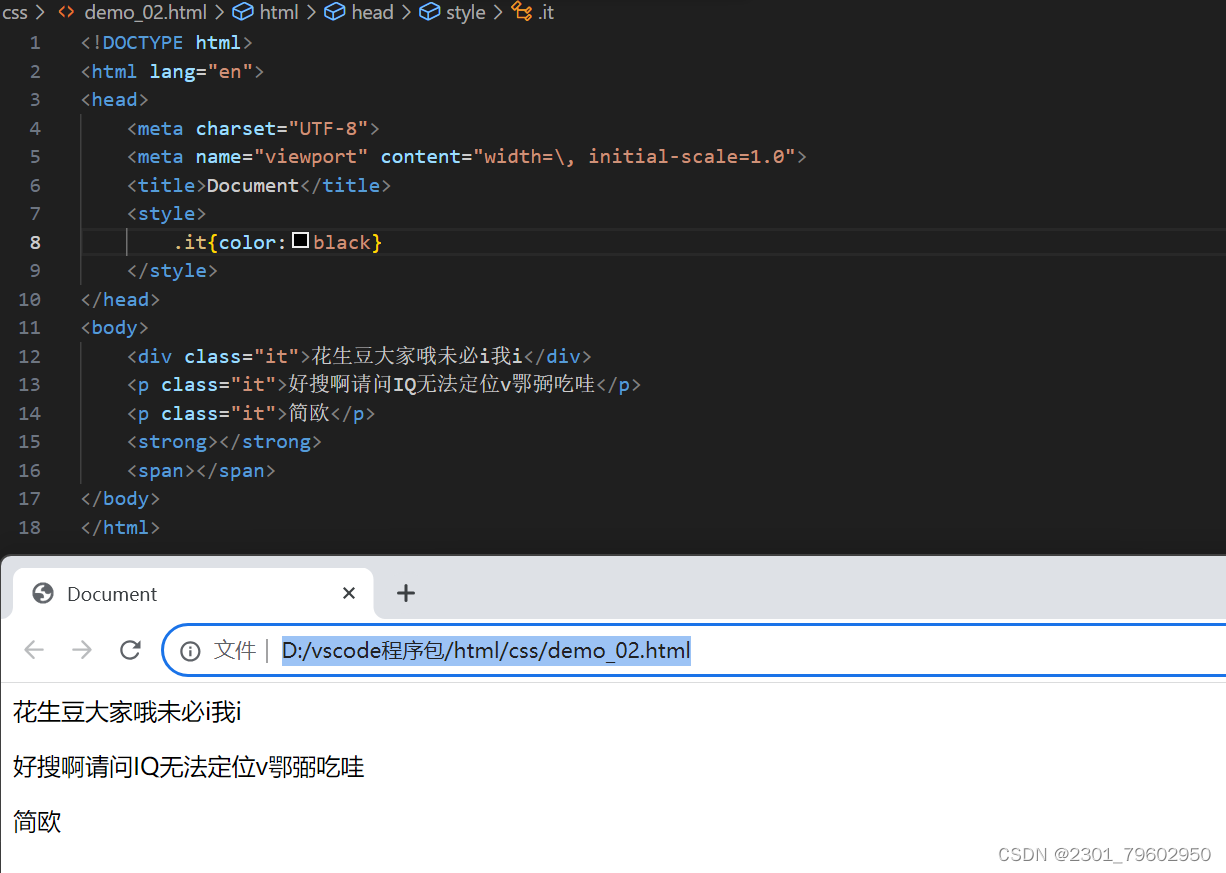Close the Document browser tab
The image size is (1226, 873).
349,593
